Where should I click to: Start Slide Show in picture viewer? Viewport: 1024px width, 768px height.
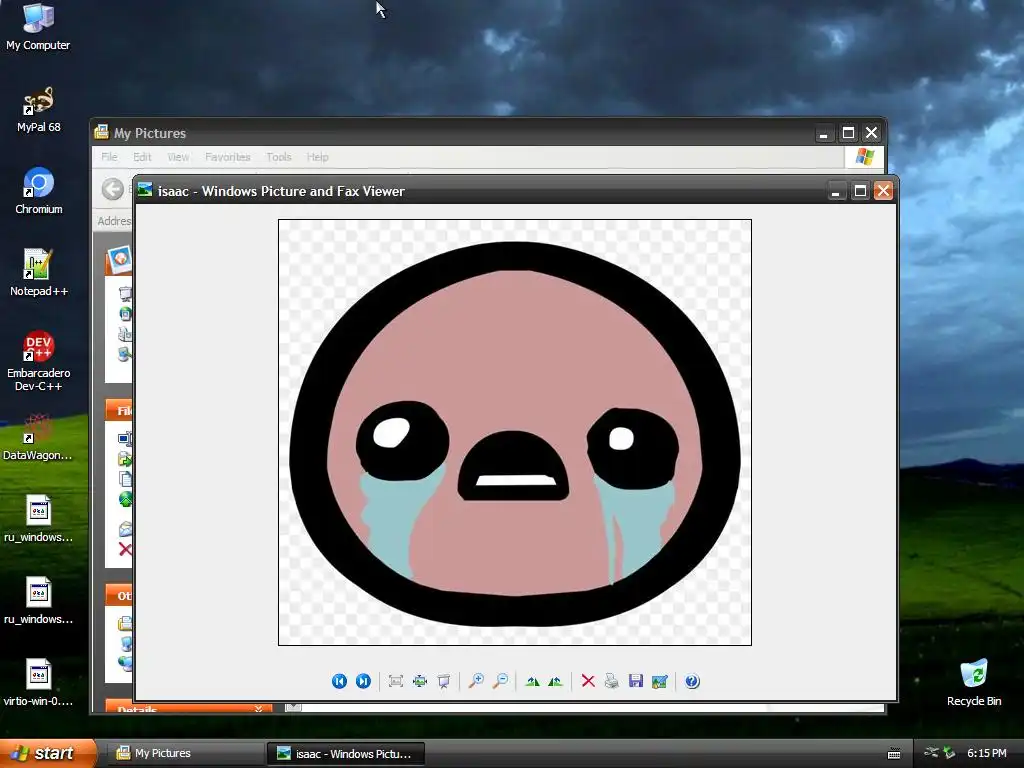pyautogui.click(x=444, y=681)
